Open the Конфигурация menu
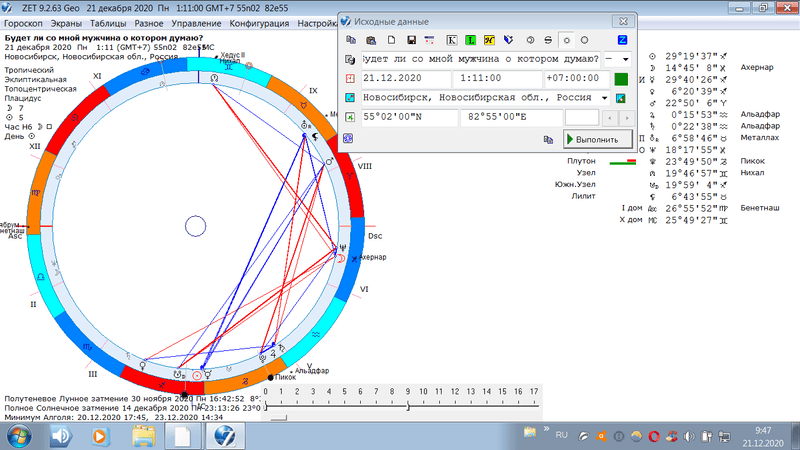This screenshot has width=800, height=450. [x=259, y=20]
